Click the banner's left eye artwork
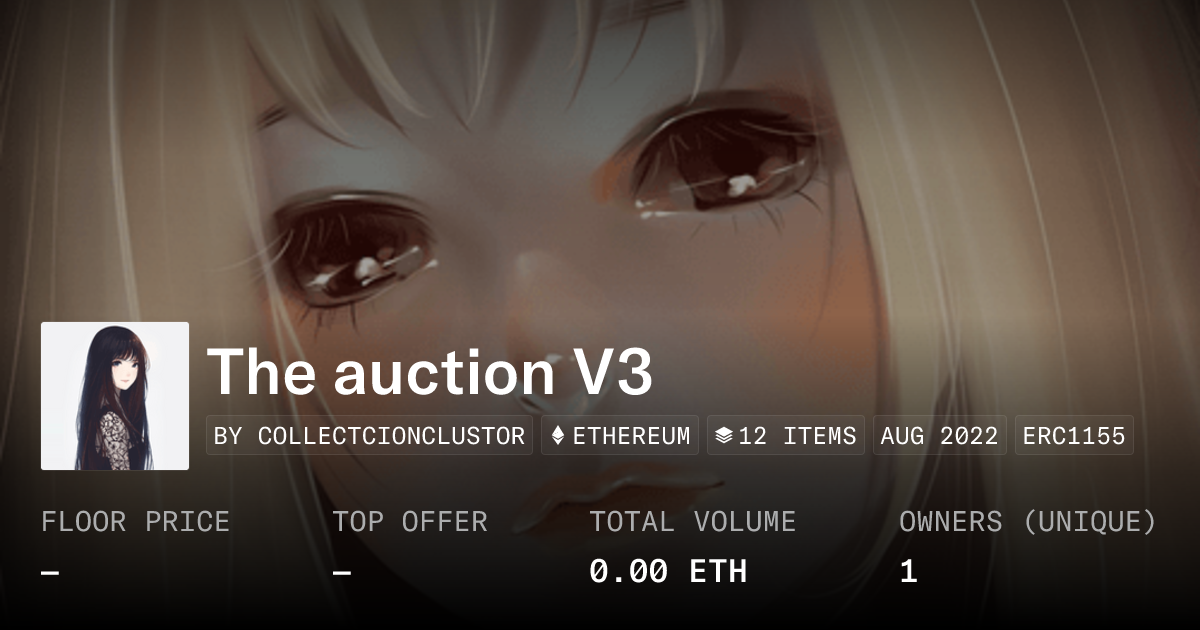The width and height of the screenshot is (1200, 630). pyautogui.click(x=355, y=250)
